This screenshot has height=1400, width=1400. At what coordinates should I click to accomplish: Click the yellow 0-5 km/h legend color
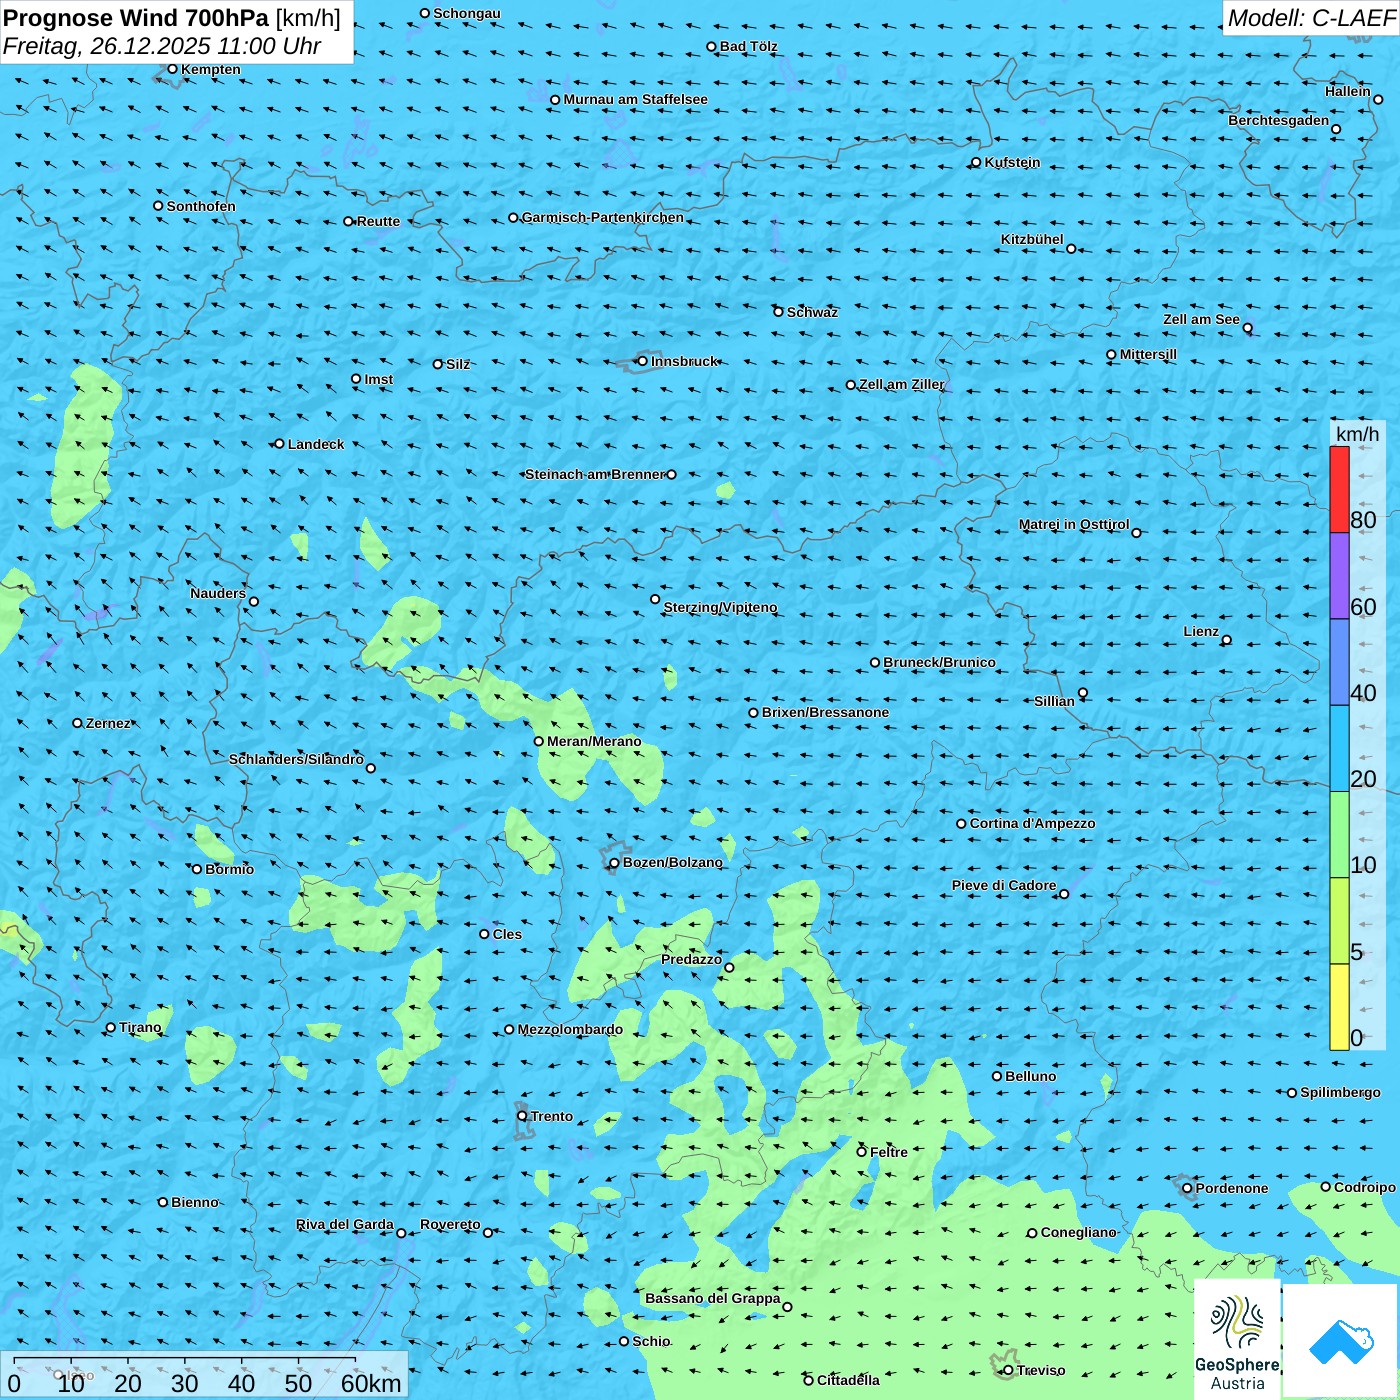pyautogui.click(x=1339, y=1006)
